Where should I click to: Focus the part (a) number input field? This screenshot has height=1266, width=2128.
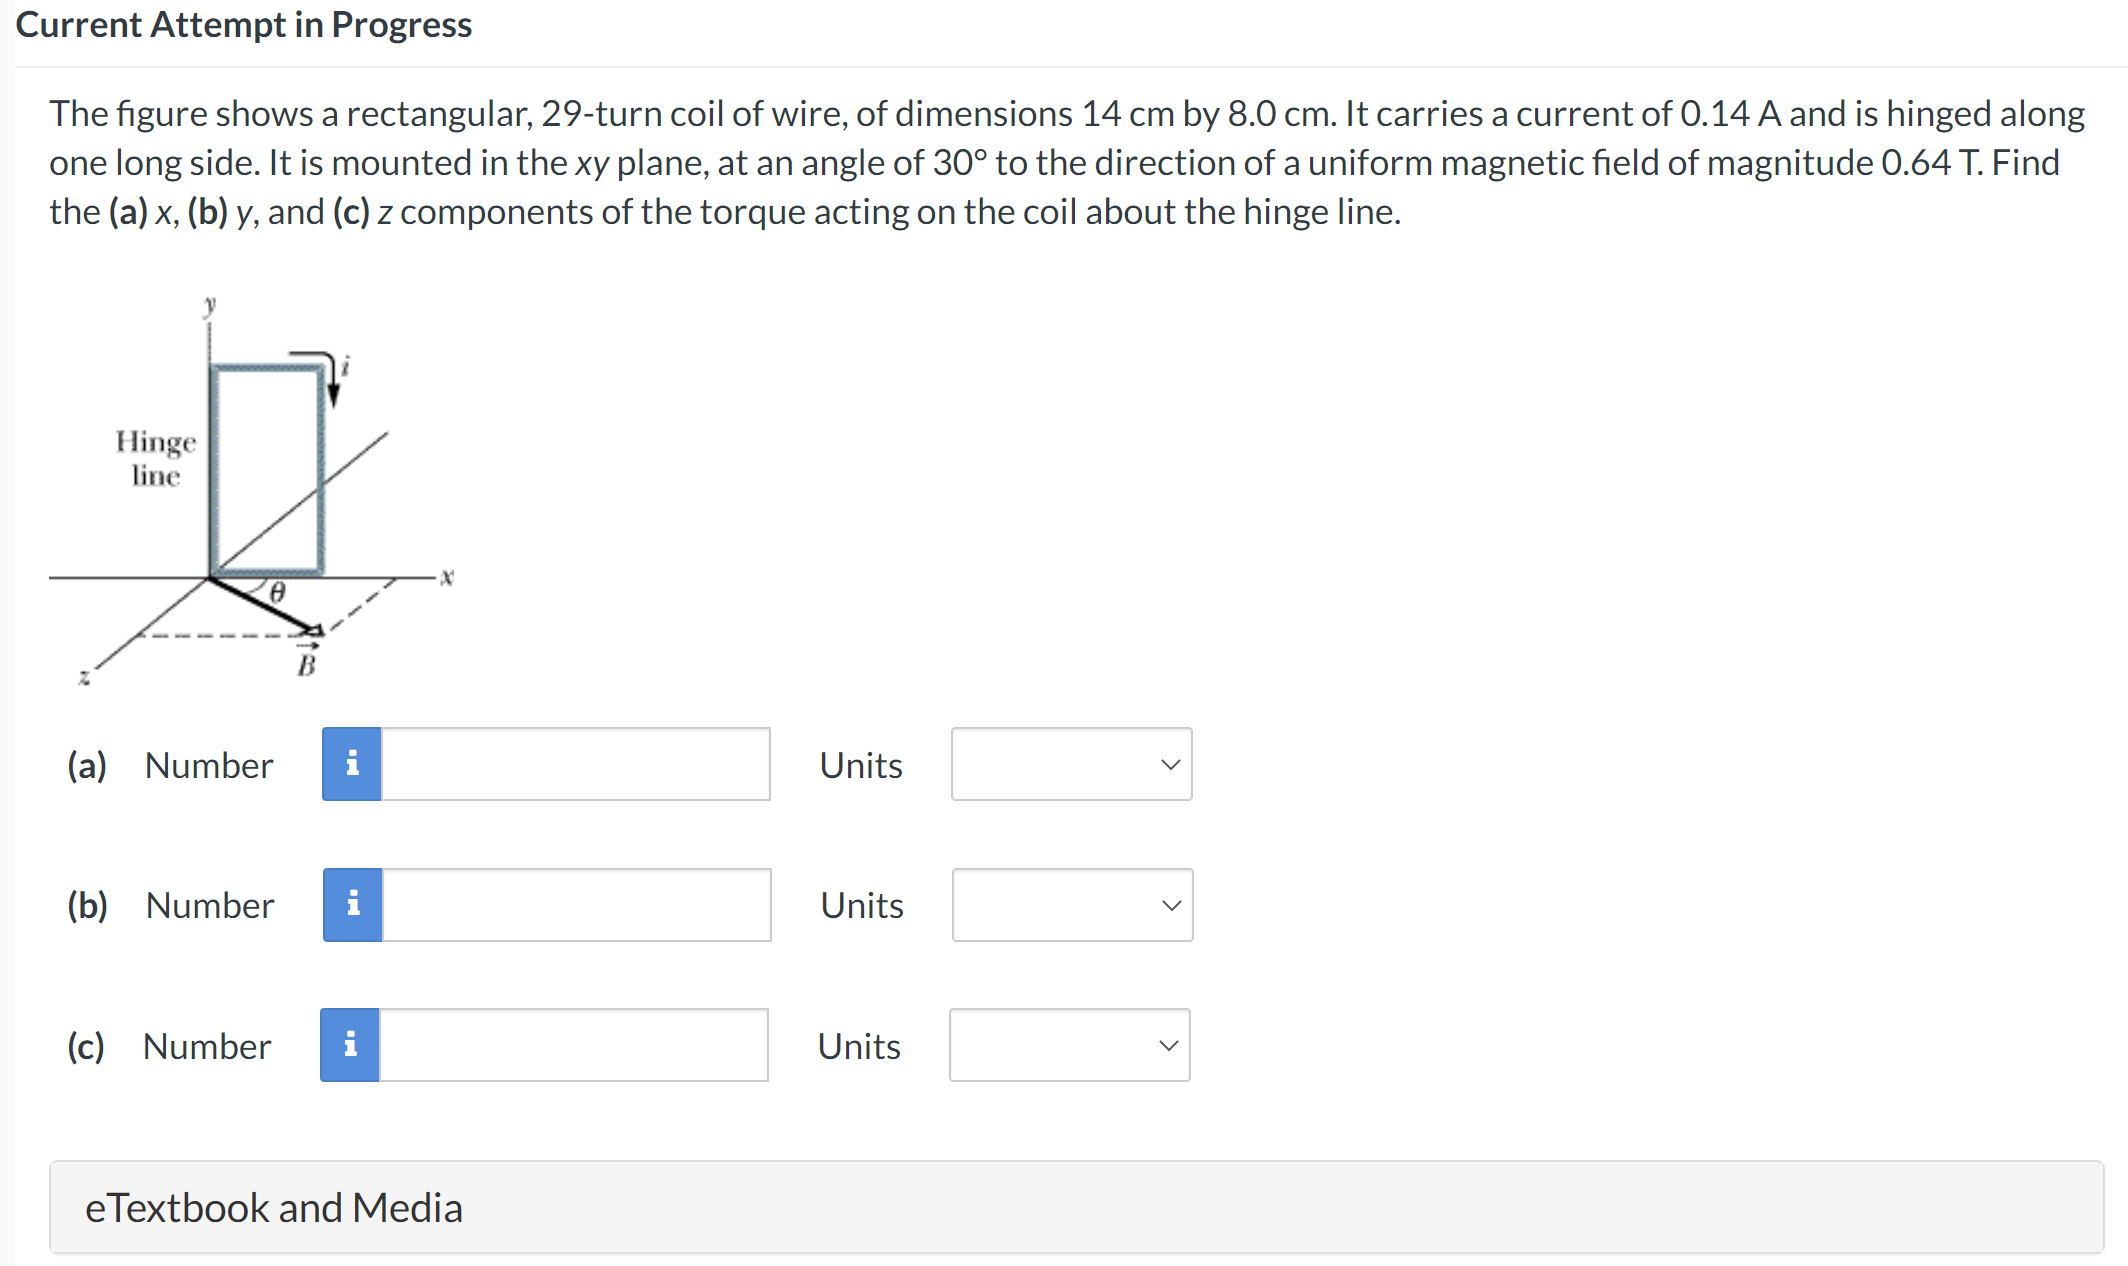576,764
